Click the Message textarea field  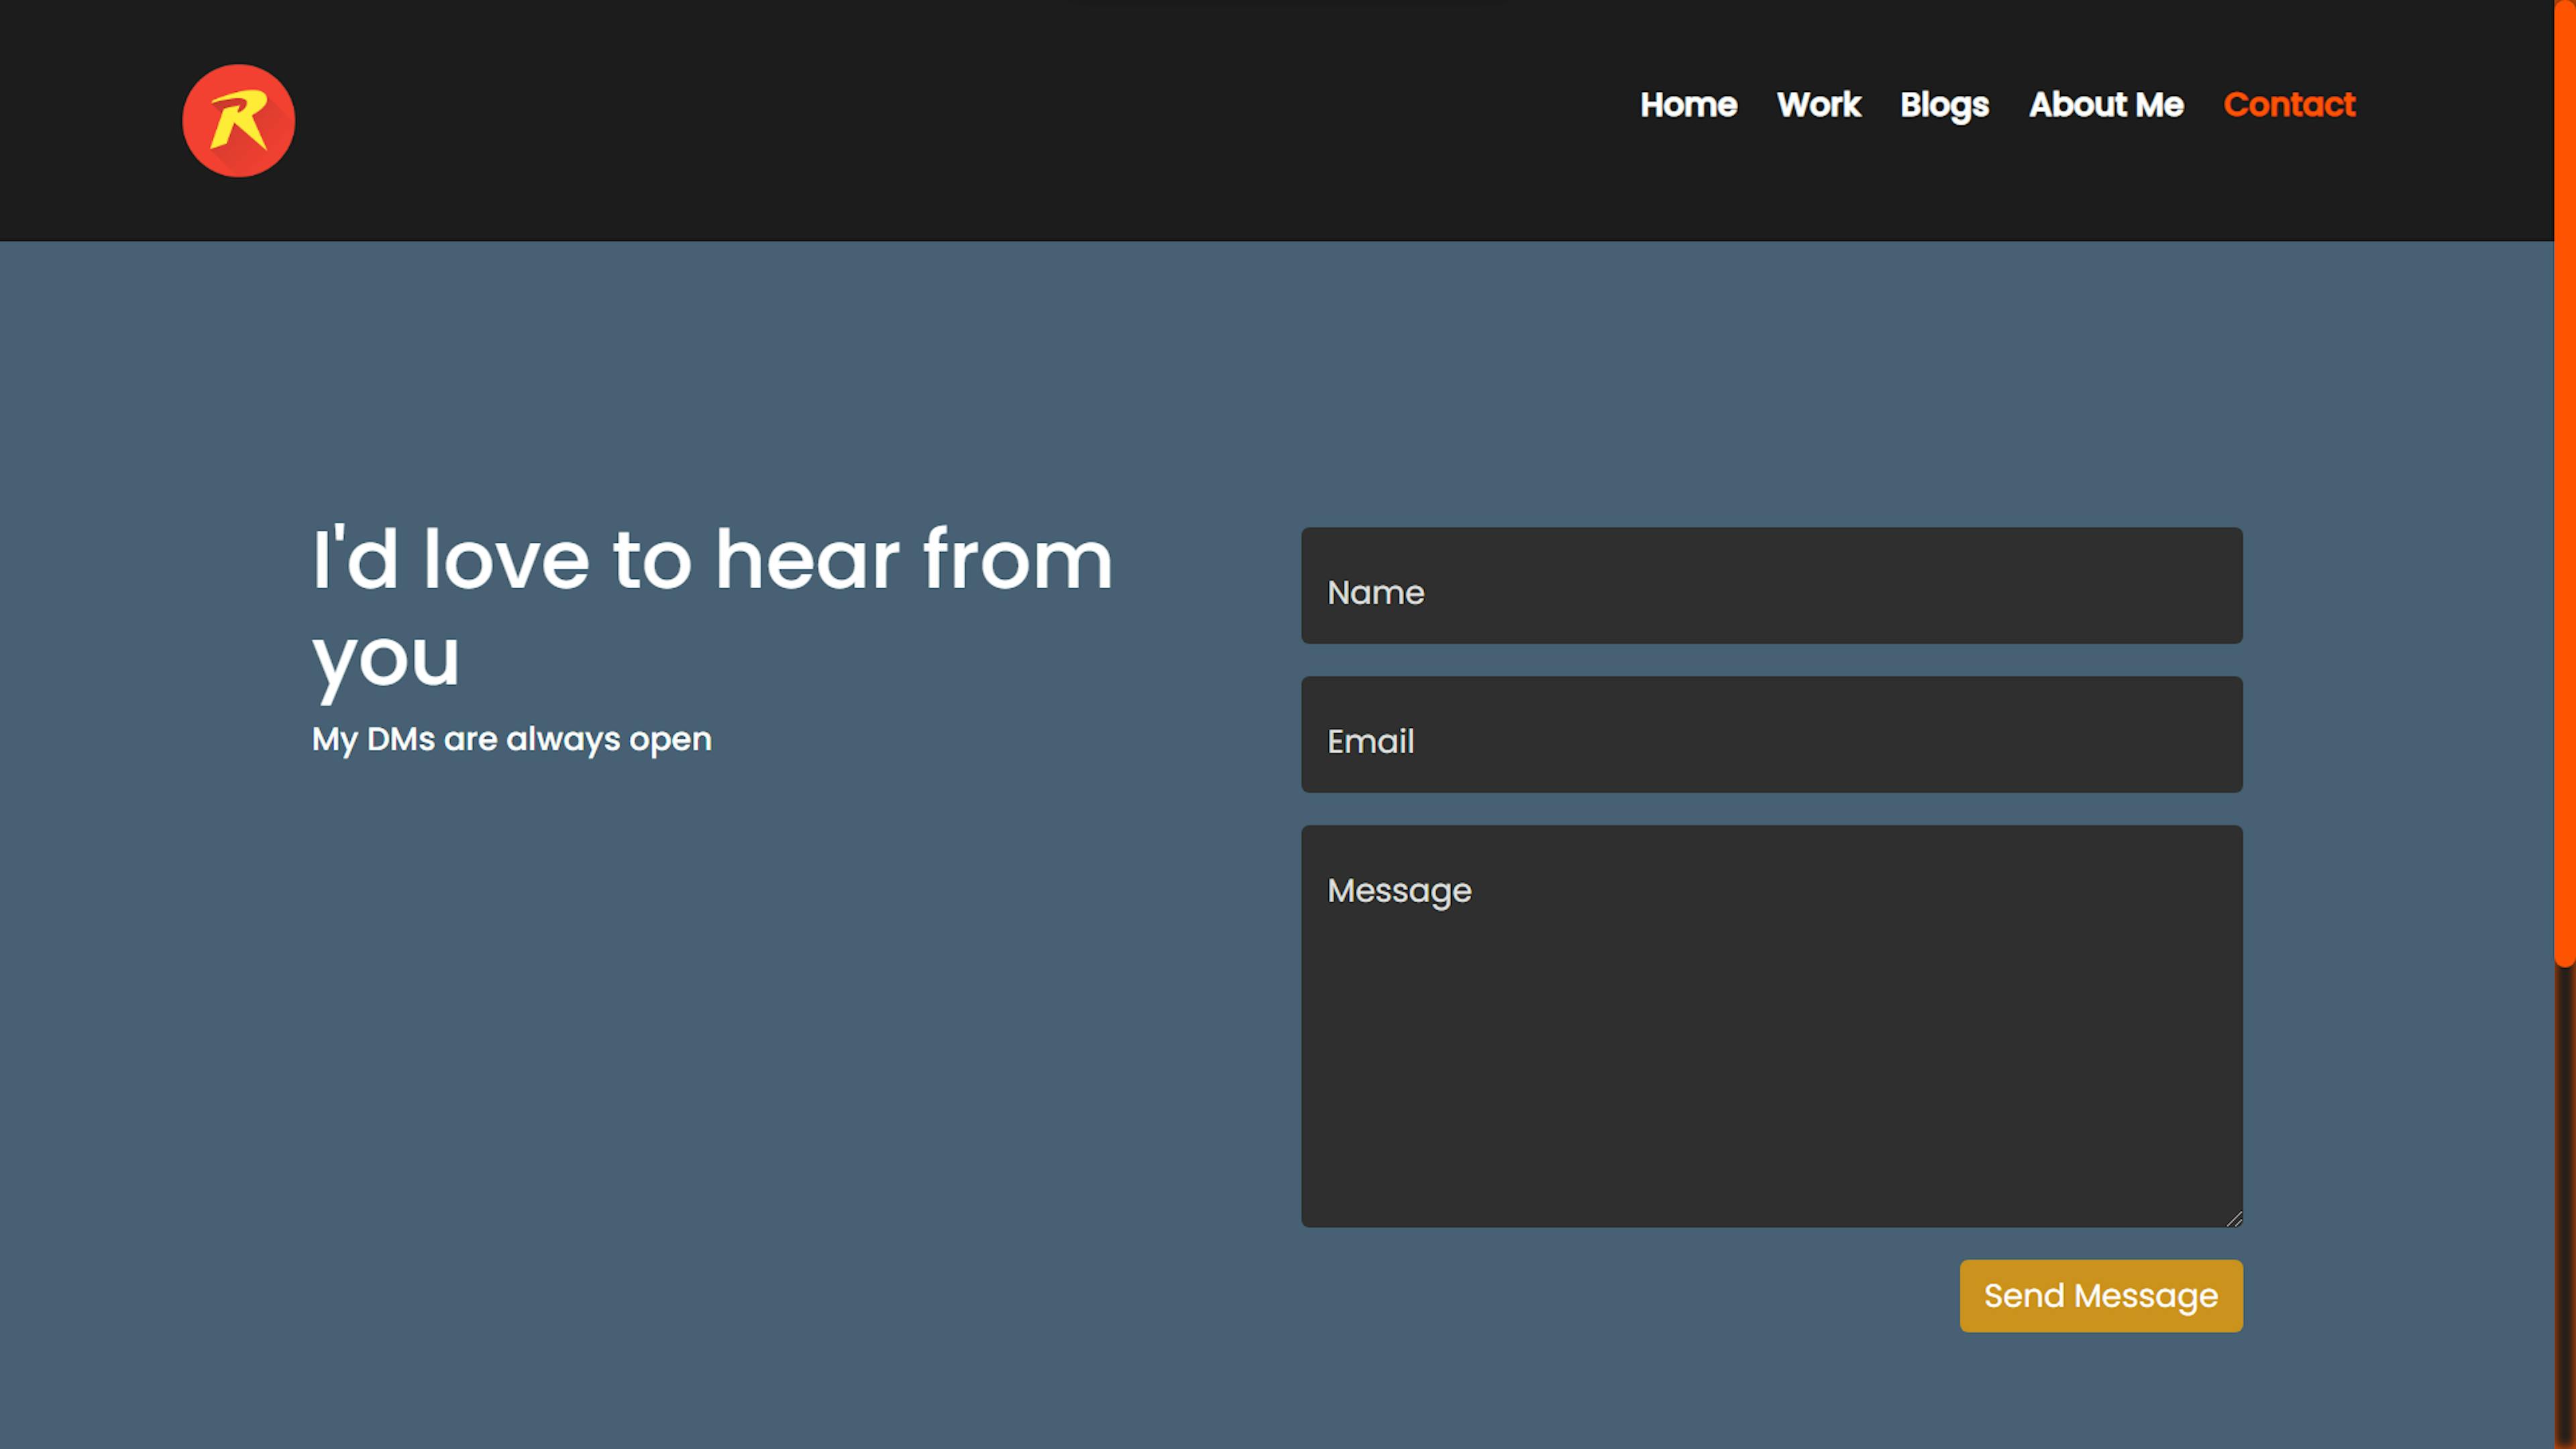pos(1771,1026)
